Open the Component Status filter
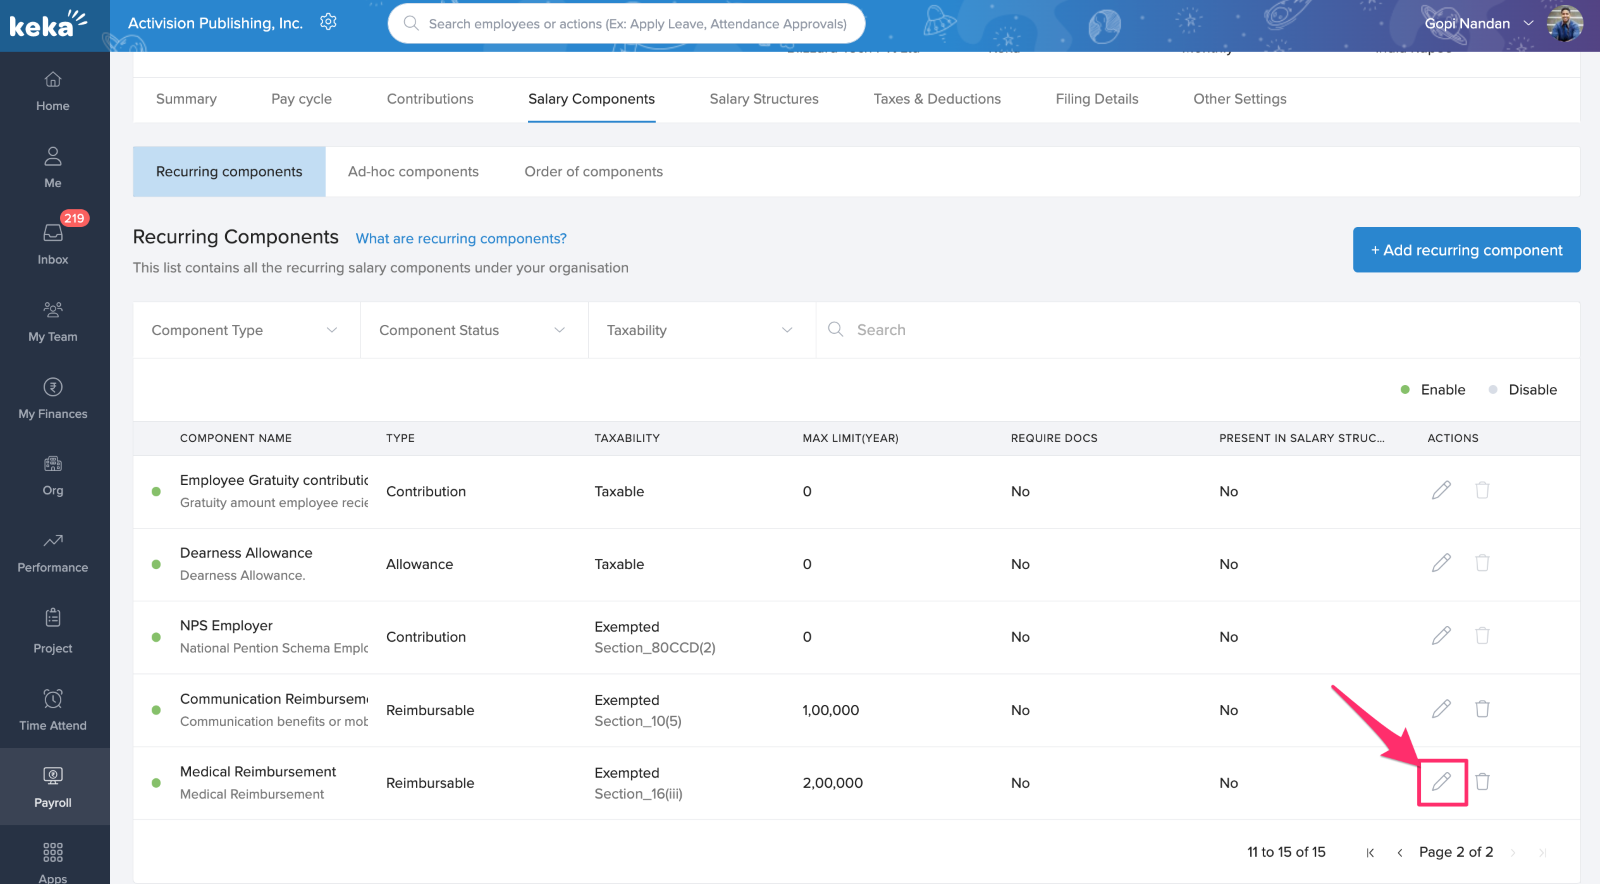The width and height of the screenshot is (1600, 884). 472,330
